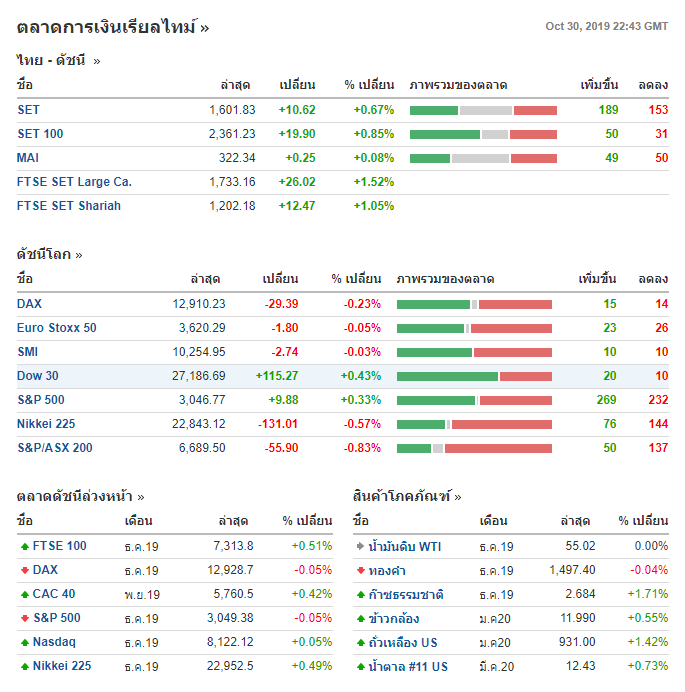
Task: Click the grey arrow icon beside น้ำมันดิบ WTI
Action: [360, 546]
